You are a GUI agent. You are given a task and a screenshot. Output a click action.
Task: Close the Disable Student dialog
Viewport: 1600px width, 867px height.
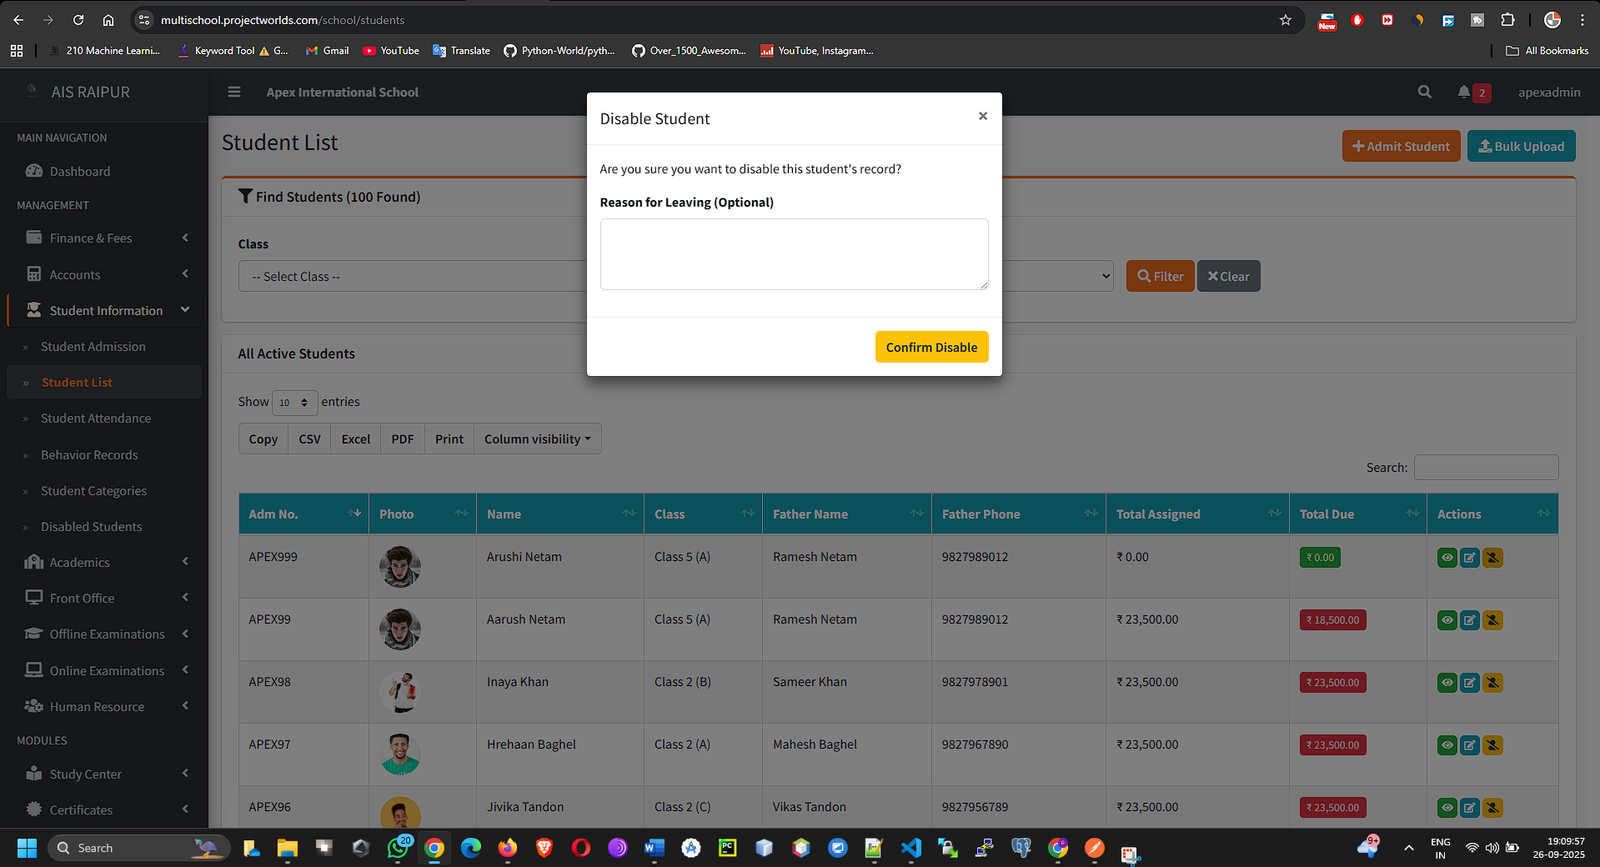[x=983, y=116]
